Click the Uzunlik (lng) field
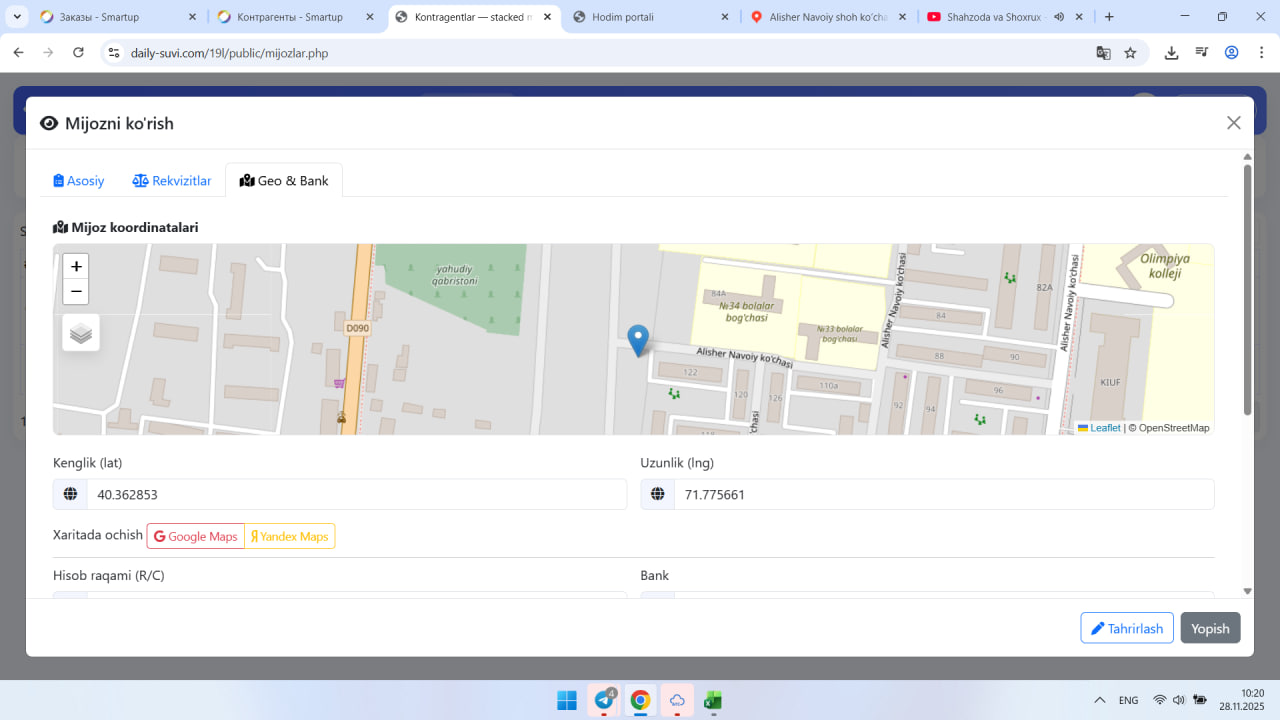1280x720 pixels. [944, 494]
